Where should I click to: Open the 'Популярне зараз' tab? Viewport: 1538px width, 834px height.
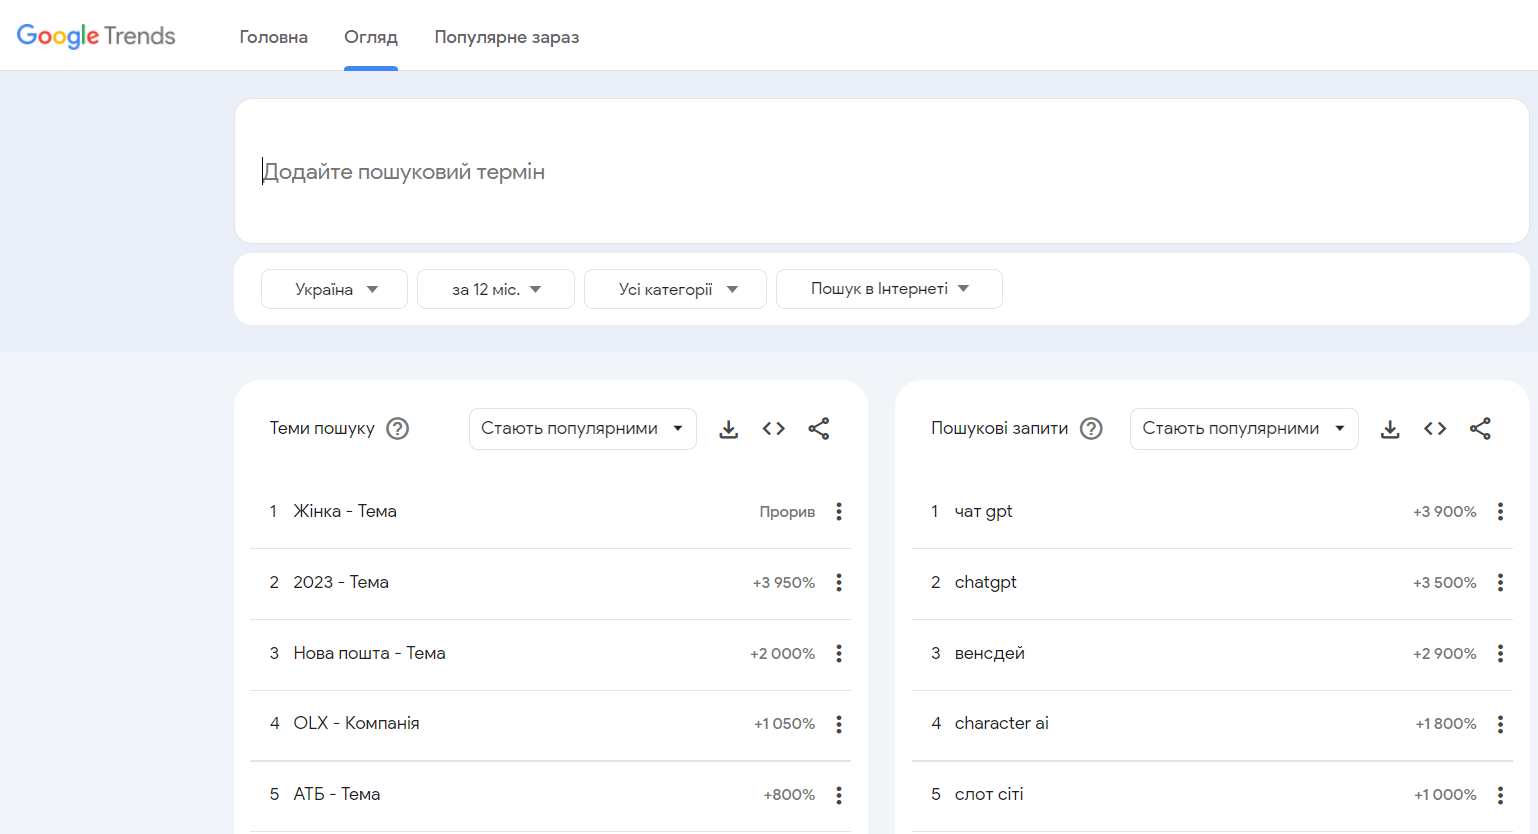pyautogui.click(x=507, y=36)
